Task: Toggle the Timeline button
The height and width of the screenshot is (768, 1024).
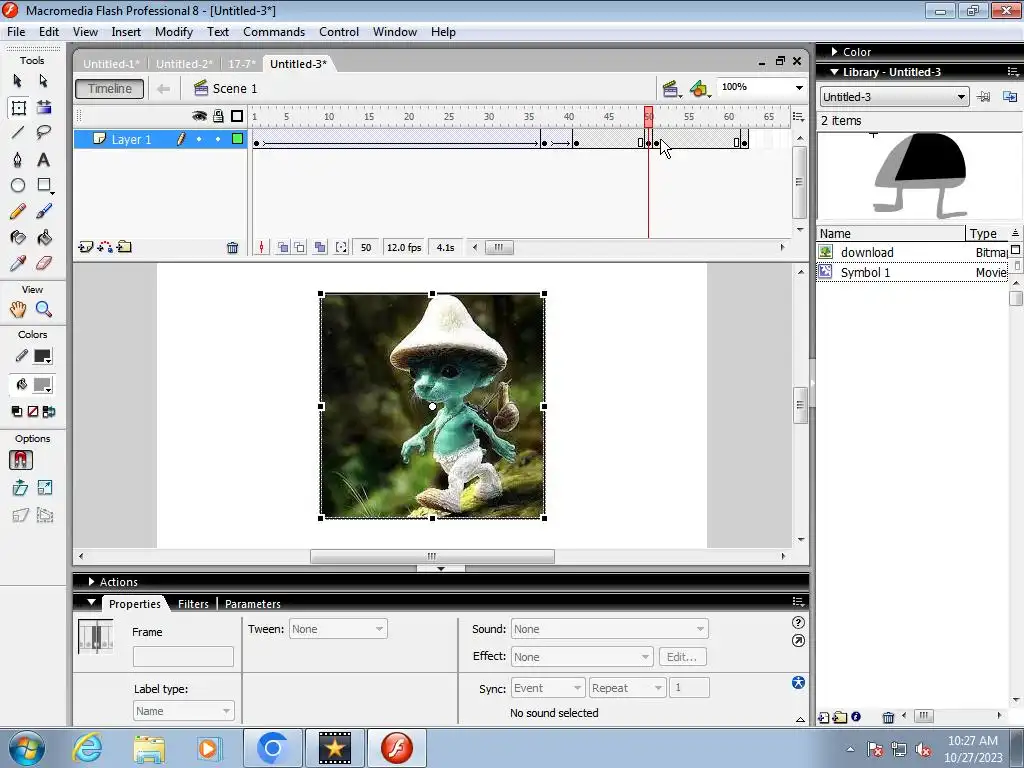Action: coord(110,89)
